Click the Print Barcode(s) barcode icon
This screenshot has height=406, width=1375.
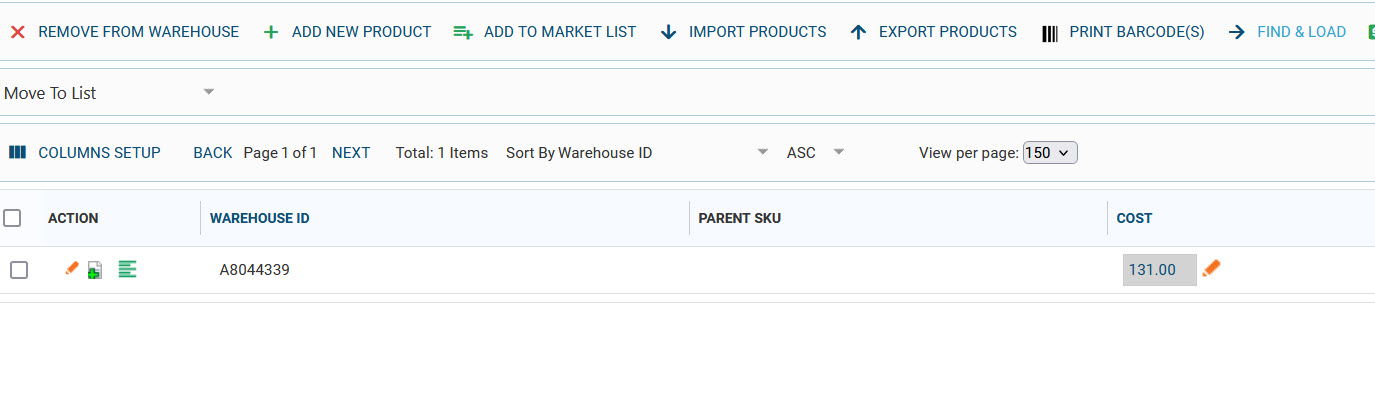[x=1049, y=33]
